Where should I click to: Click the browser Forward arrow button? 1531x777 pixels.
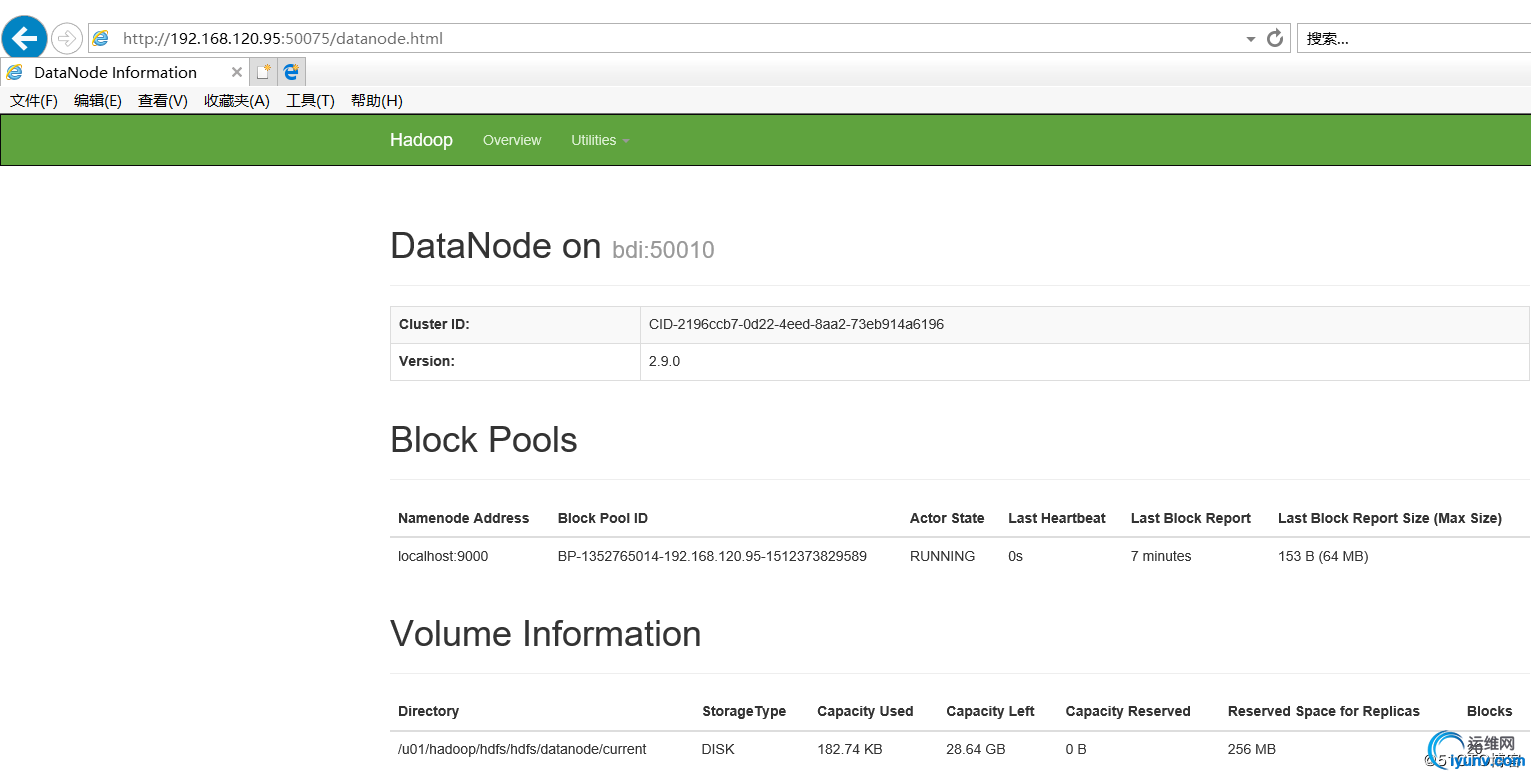point(66,38)
